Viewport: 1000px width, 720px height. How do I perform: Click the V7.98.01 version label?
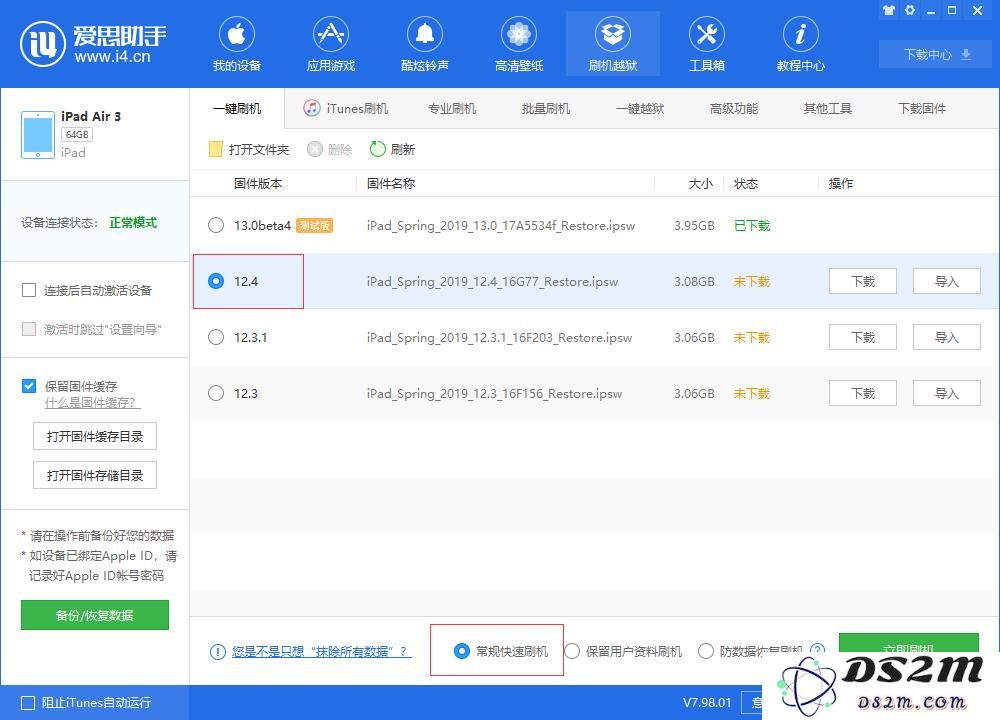[707, 703]
